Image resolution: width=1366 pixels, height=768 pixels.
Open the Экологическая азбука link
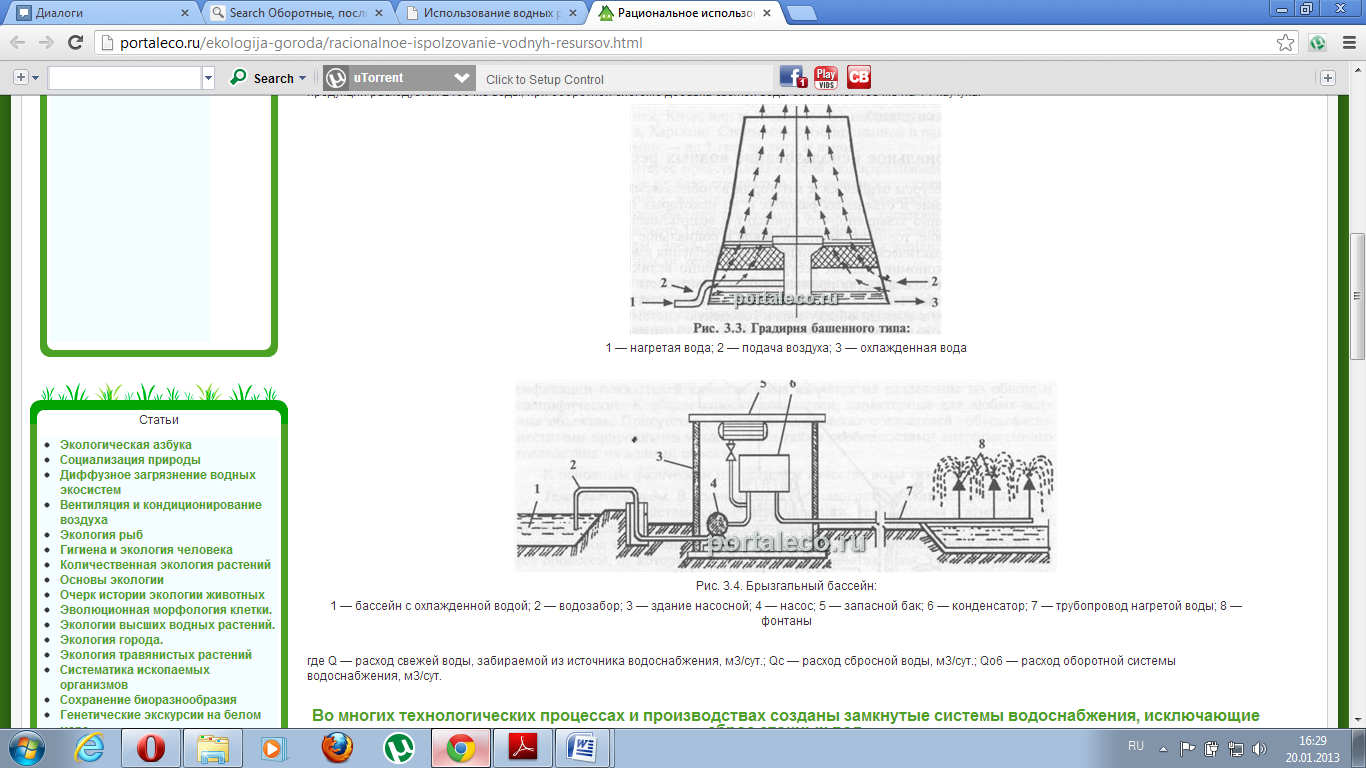point(126,445)
